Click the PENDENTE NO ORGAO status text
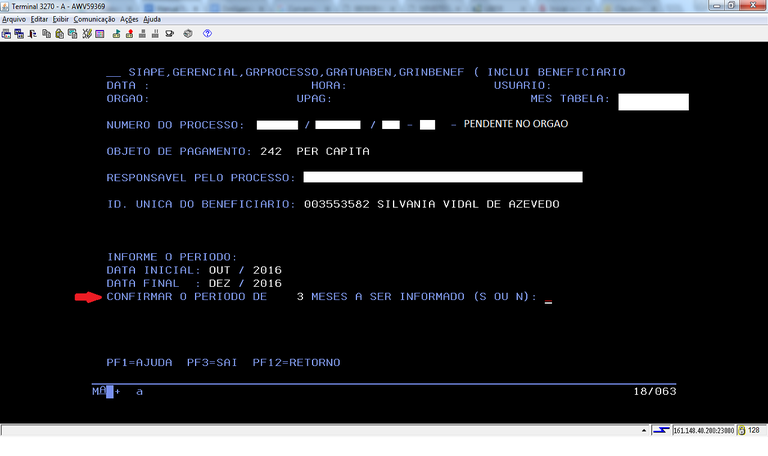Image resolution: width=768 pixels, height=456 pixels. (516, 124)
